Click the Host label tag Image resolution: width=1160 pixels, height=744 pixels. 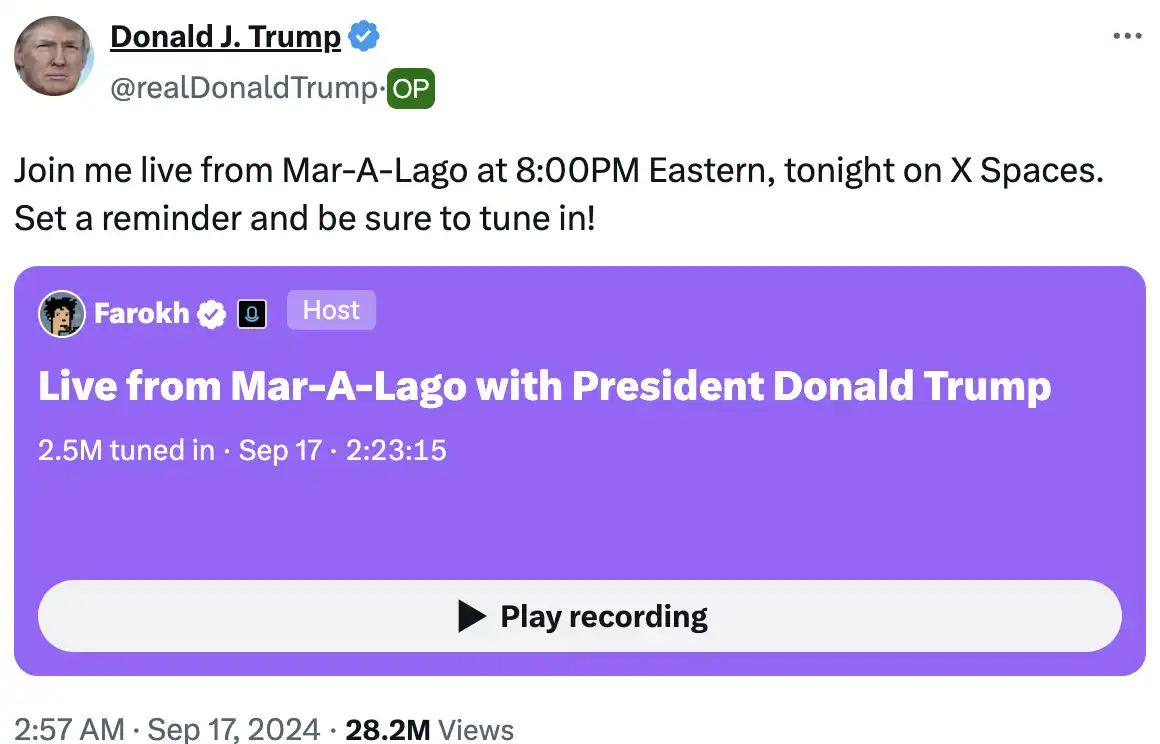click(331, 311)
